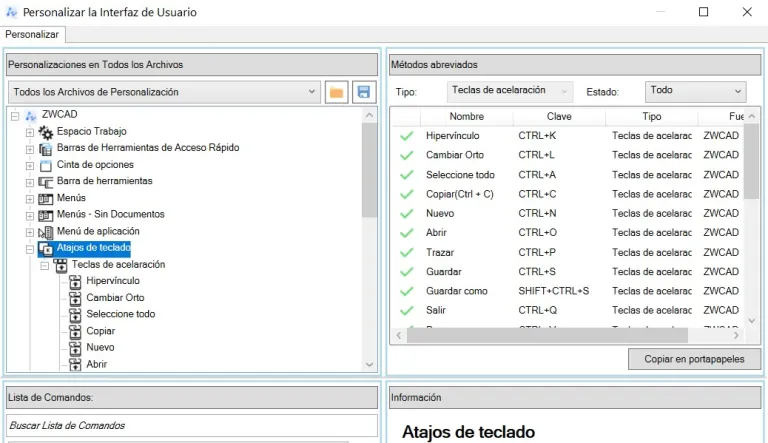The image size is (768, 443).
Task: Sort by the Tipo column header
Action: [651, 117]
